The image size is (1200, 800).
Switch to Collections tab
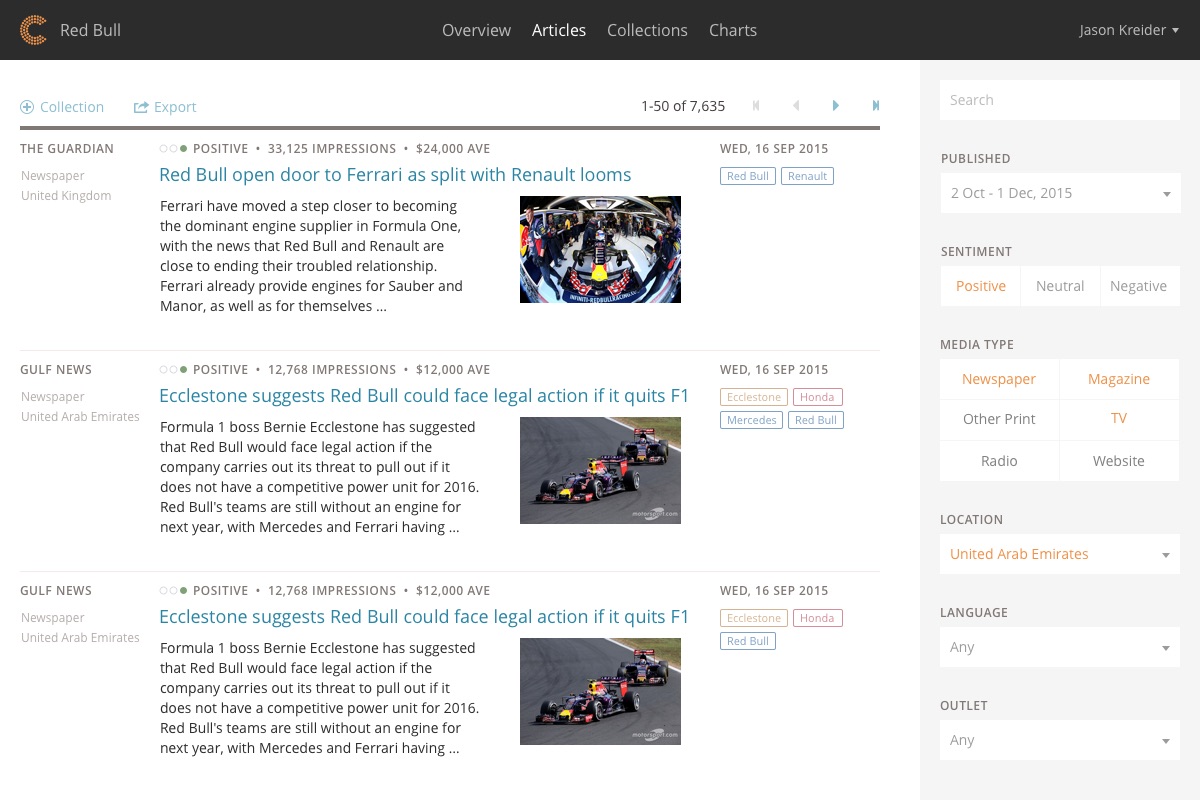647,30
